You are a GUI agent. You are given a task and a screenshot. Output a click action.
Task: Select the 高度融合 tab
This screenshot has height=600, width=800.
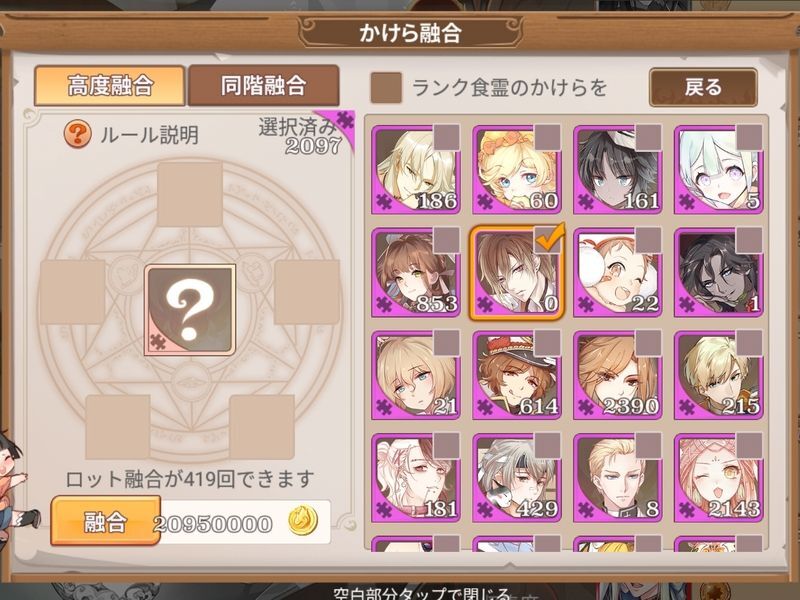click(x=110, y=85)
